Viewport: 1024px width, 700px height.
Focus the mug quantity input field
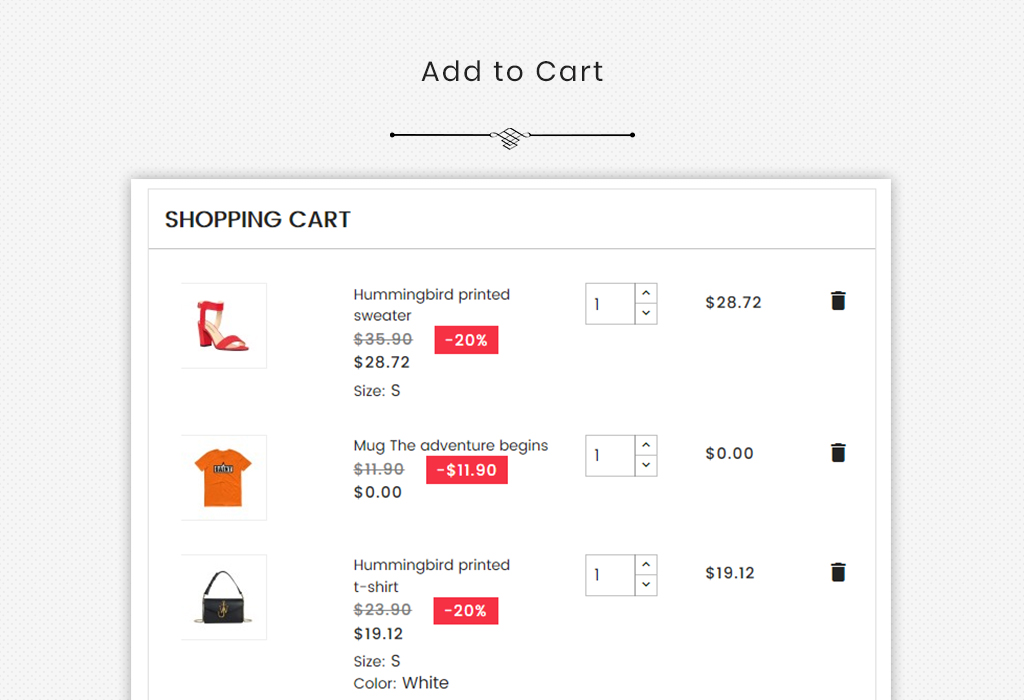(x=610, y=456)
